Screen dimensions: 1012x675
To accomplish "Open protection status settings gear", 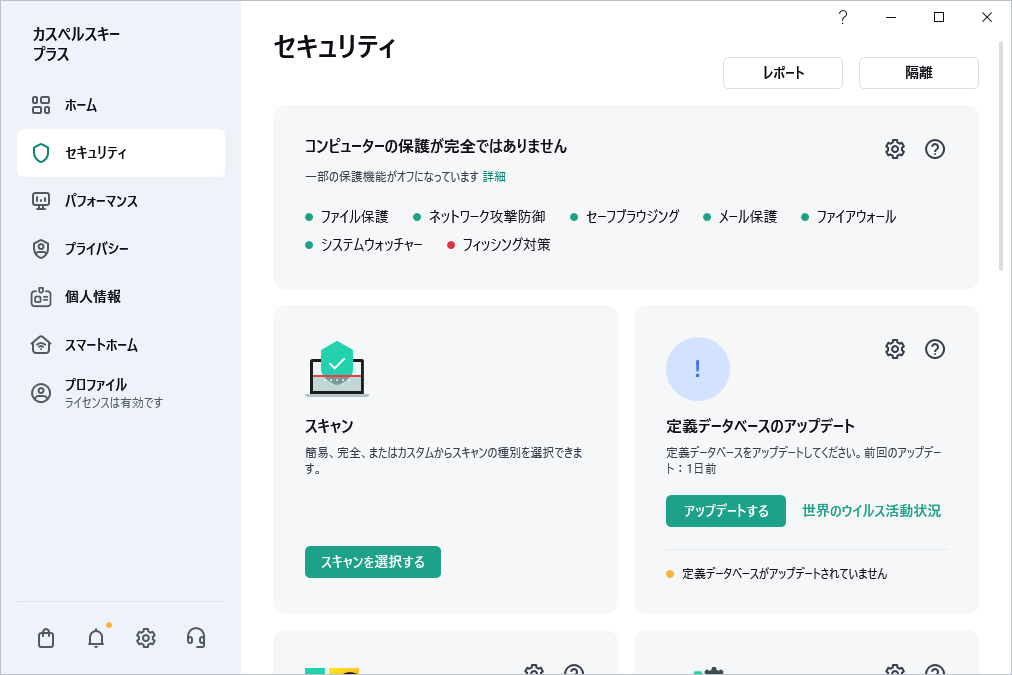I will point(895,149).
